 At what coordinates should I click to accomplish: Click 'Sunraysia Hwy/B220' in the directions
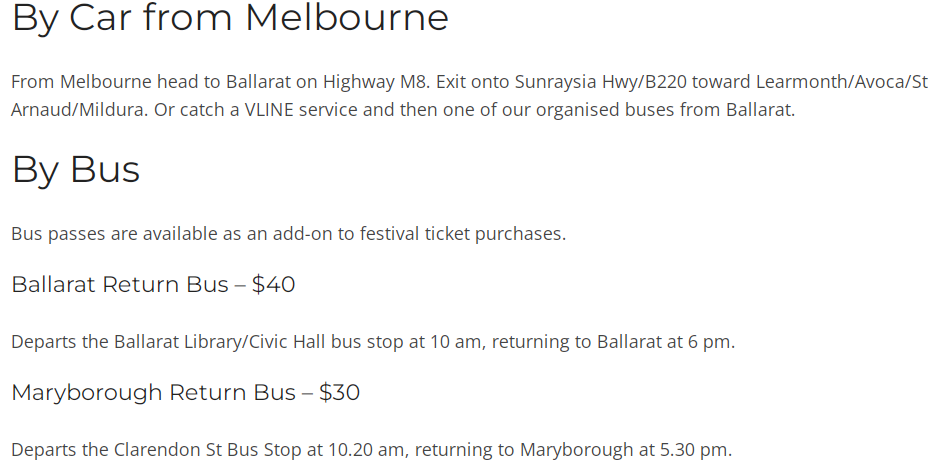[601, 82]
